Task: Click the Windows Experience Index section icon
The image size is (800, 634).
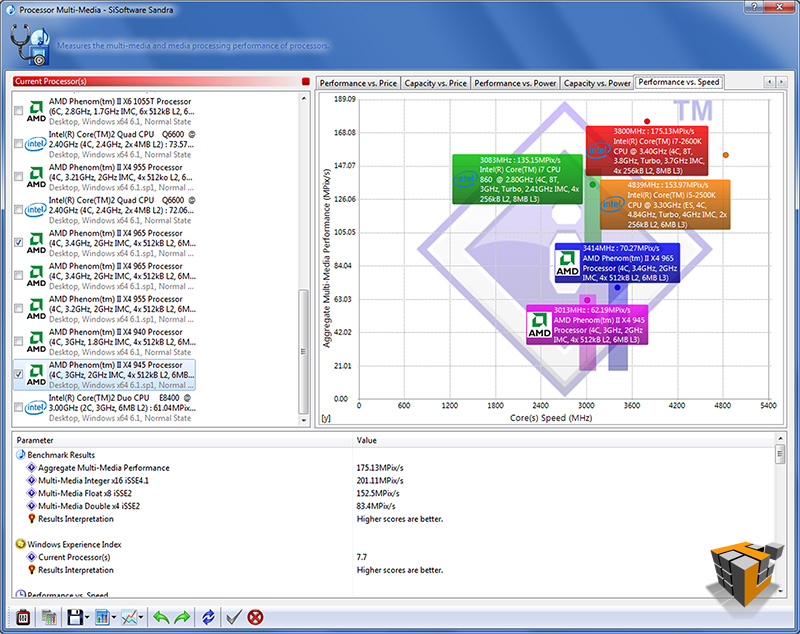Action: click(x=20, y=544)
